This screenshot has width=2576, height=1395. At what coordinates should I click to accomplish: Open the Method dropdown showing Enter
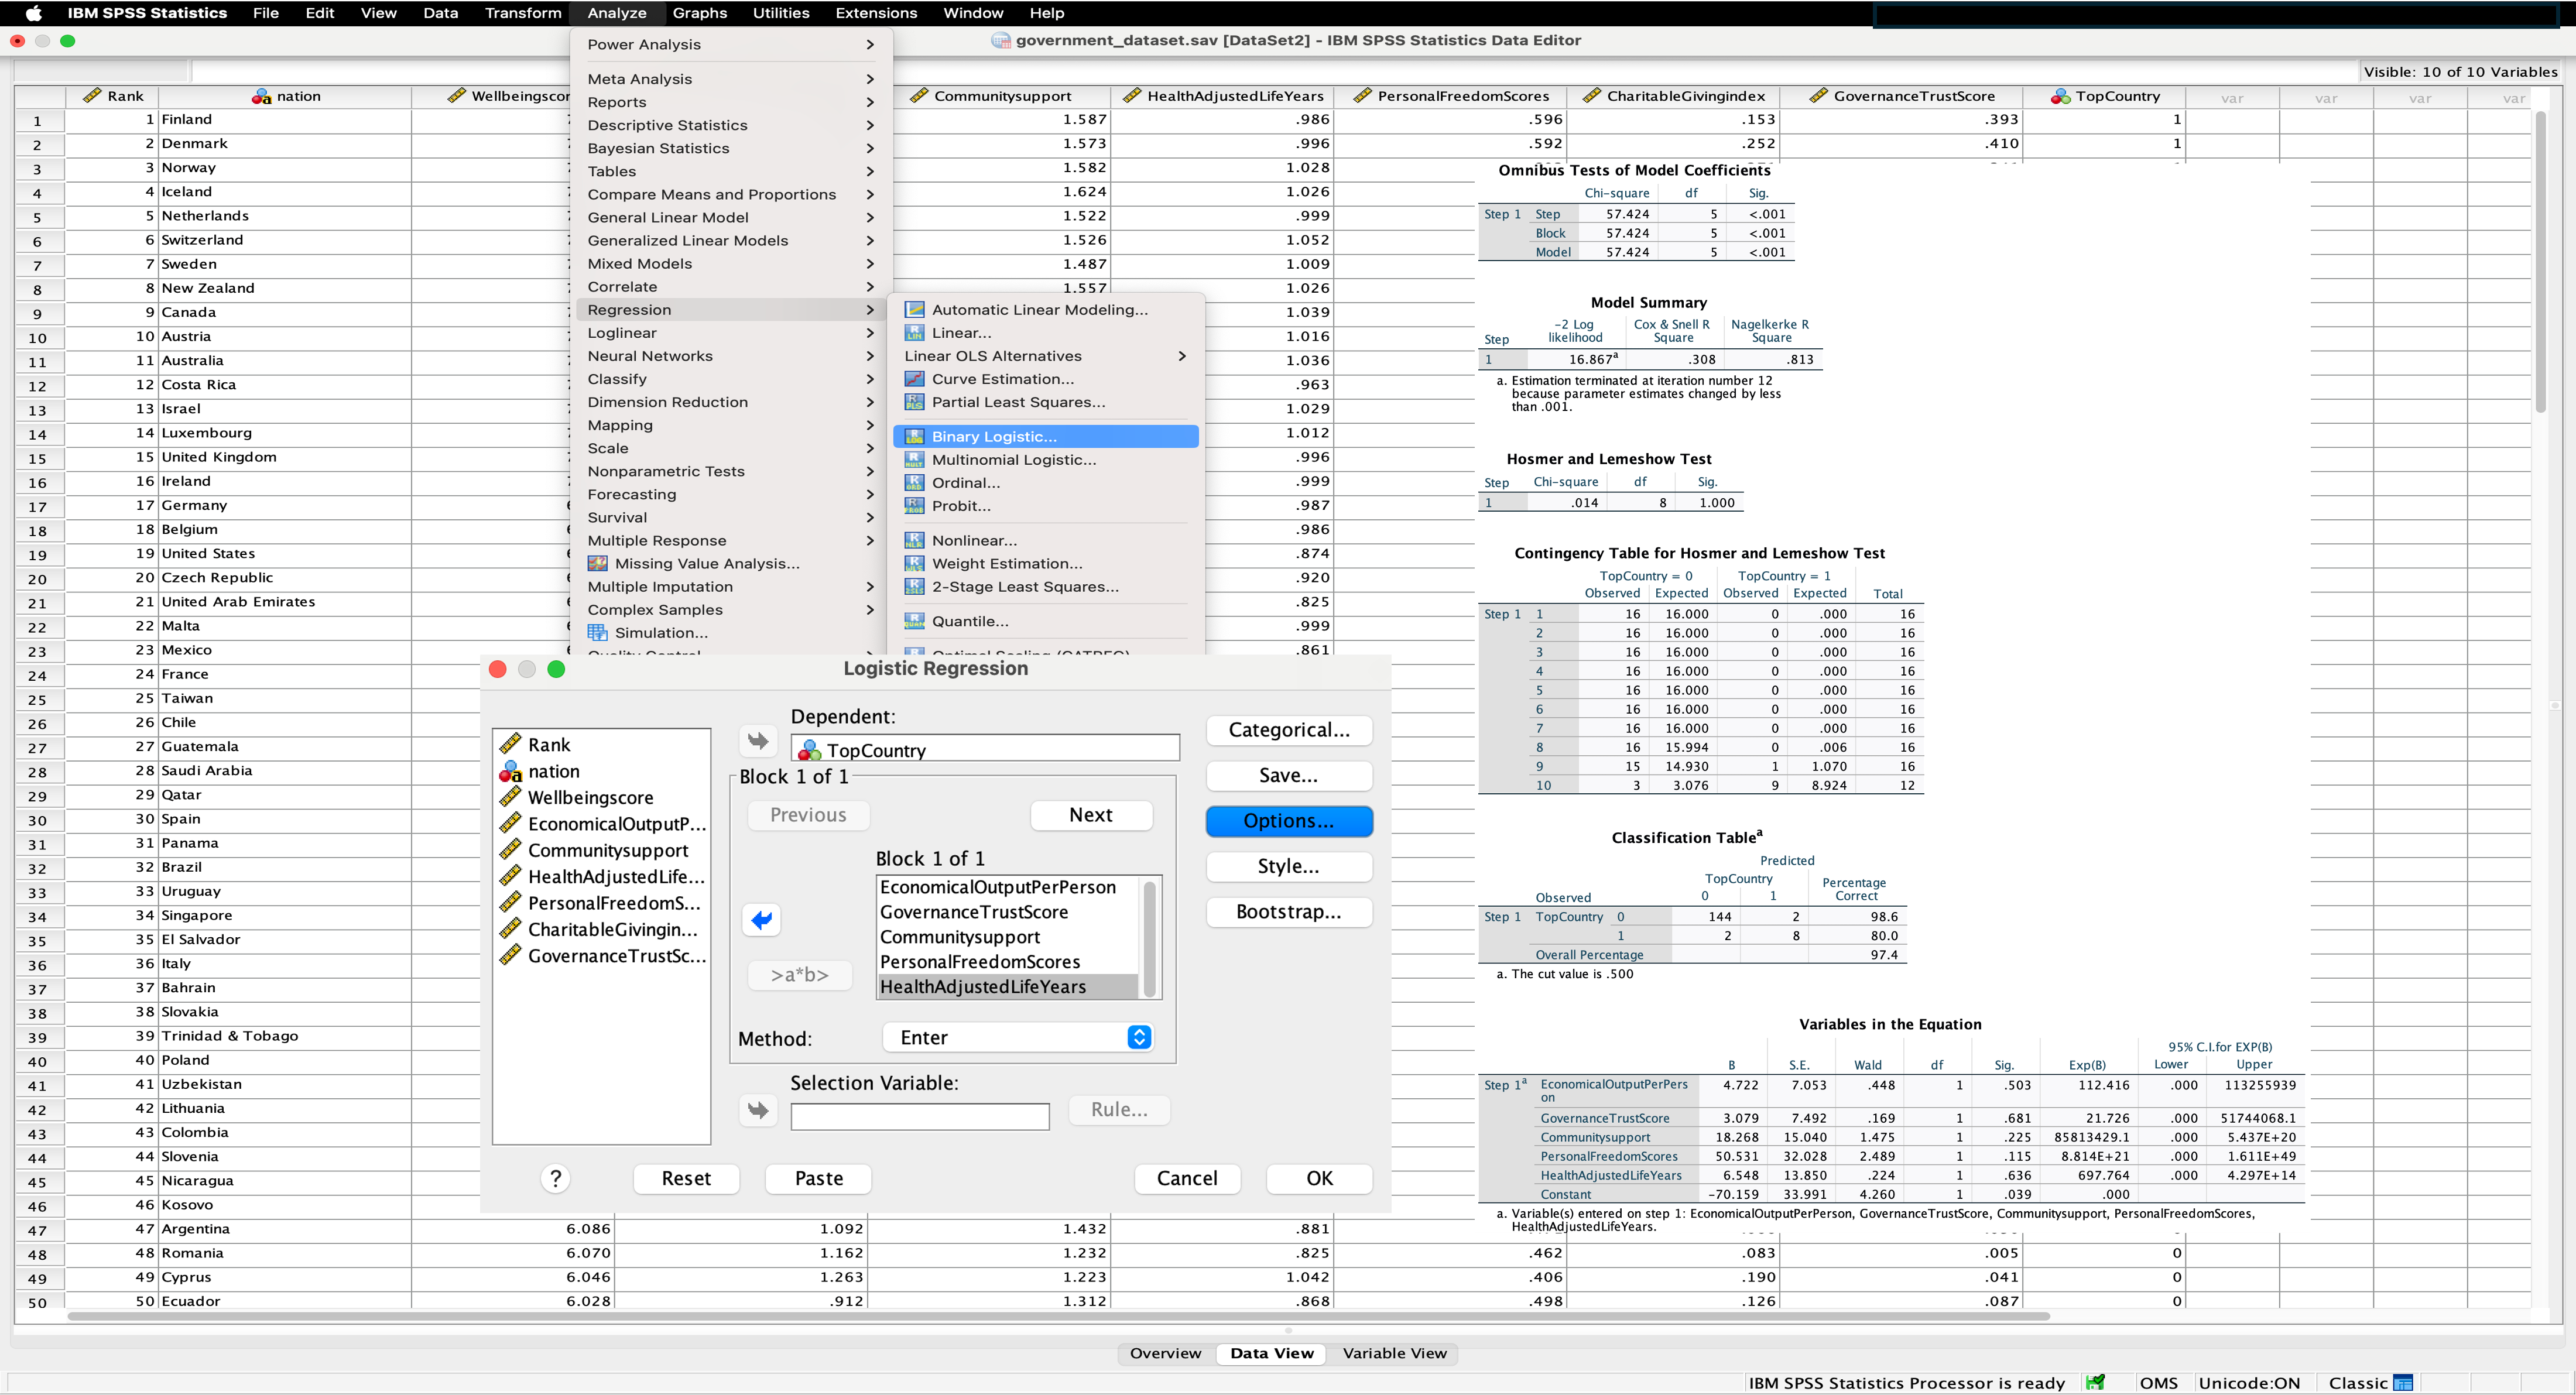pos(1018,1038)
